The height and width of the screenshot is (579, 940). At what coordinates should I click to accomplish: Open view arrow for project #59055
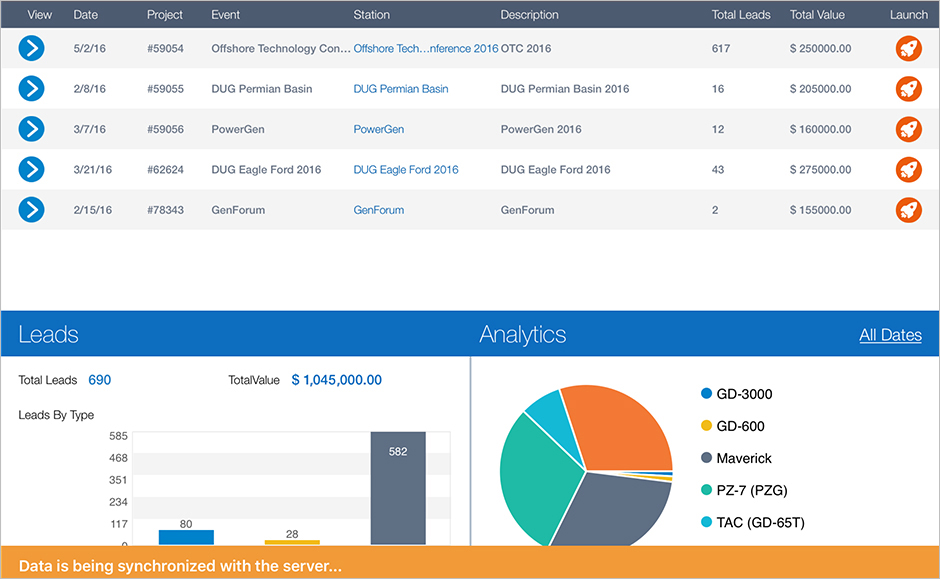click(x=32, y=89)
